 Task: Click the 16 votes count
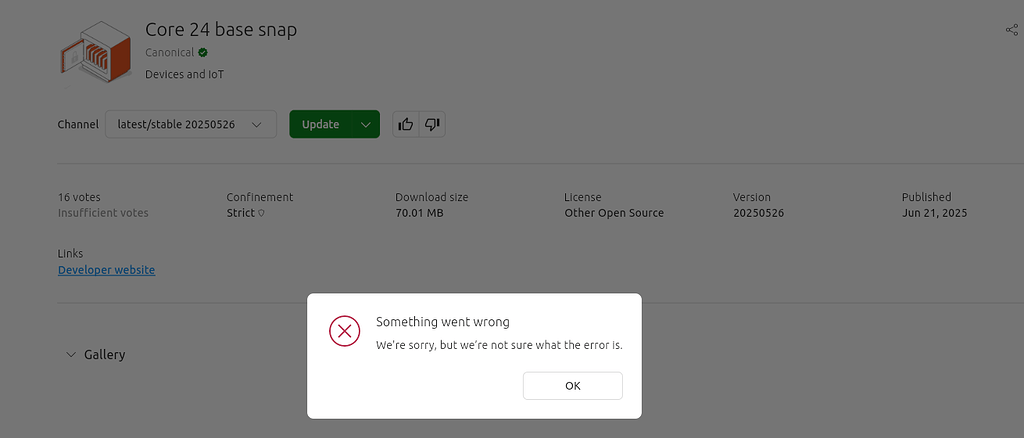click(79, 197)
